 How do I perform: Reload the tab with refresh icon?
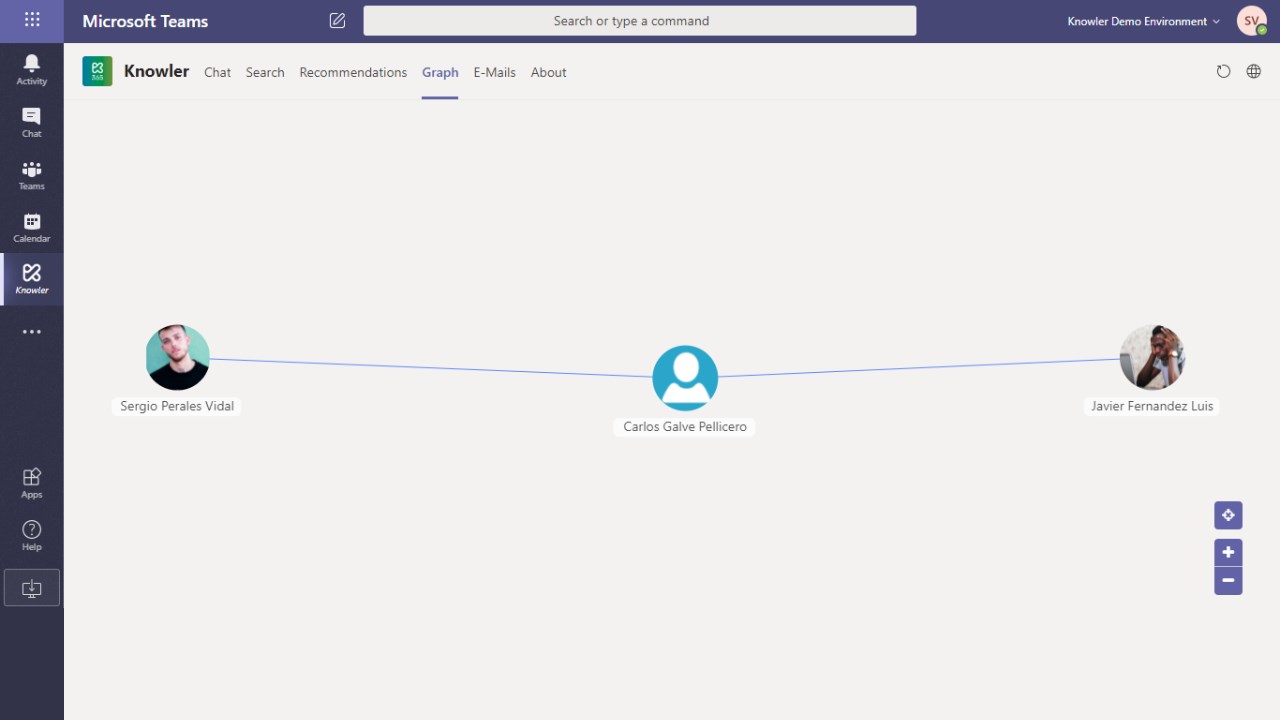click(x=1223, y=71)
